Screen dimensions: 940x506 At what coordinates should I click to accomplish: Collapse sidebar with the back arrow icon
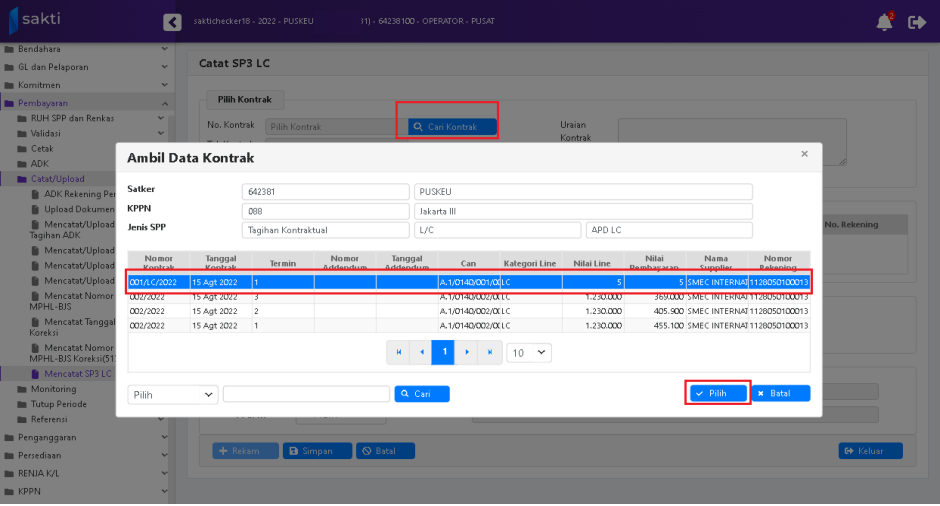172,22
